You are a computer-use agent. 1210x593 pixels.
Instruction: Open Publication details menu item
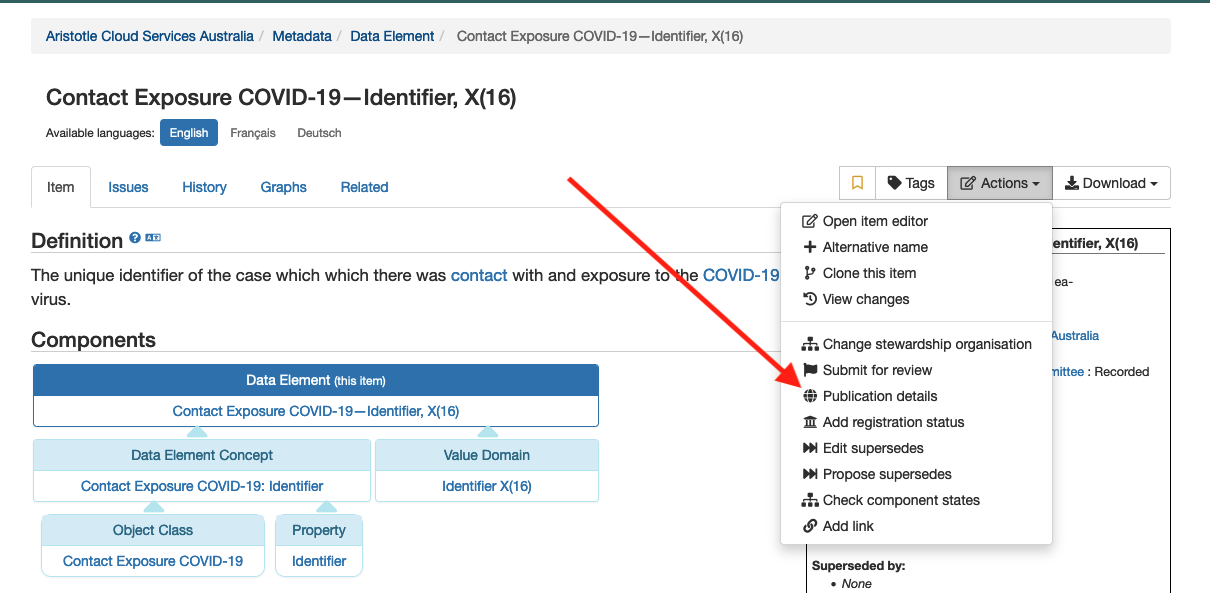(x=880, y=396)
